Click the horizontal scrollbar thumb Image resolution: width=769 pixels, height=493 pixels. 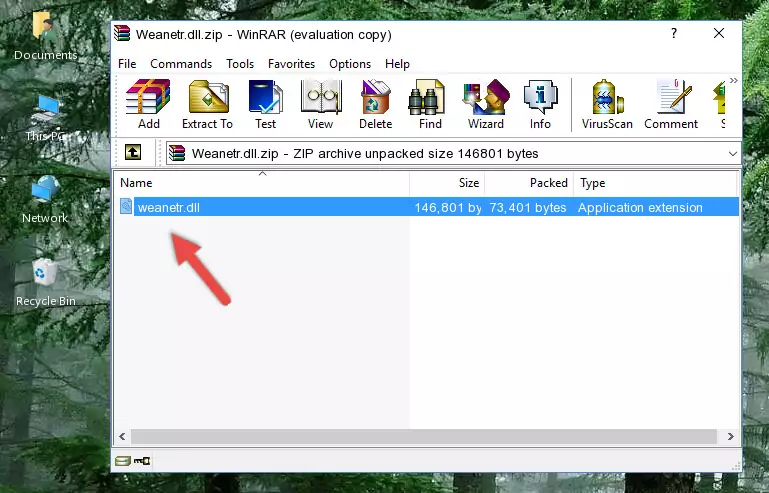pos(424,436)
